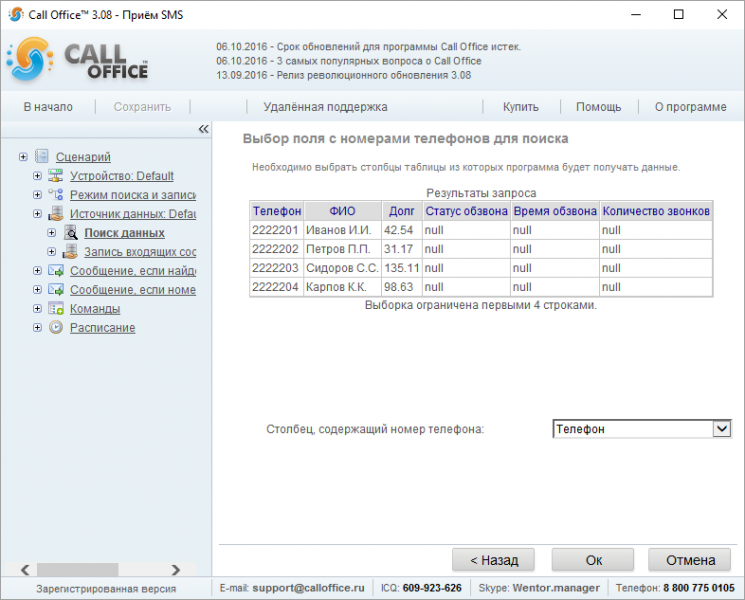Open О программе
745x600 pixels.
[690, 107]
